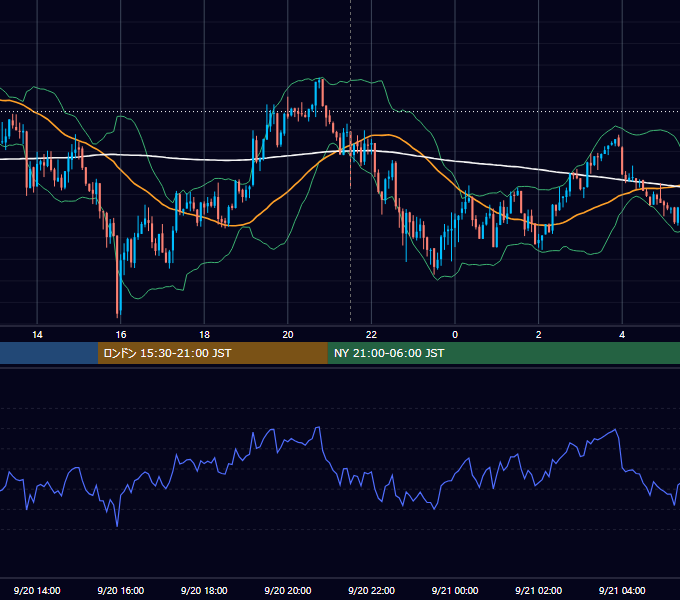Click the 9/20 16:00 label on indicator axis
Viewport: 680px width, 600px height.
coord(121,590)
